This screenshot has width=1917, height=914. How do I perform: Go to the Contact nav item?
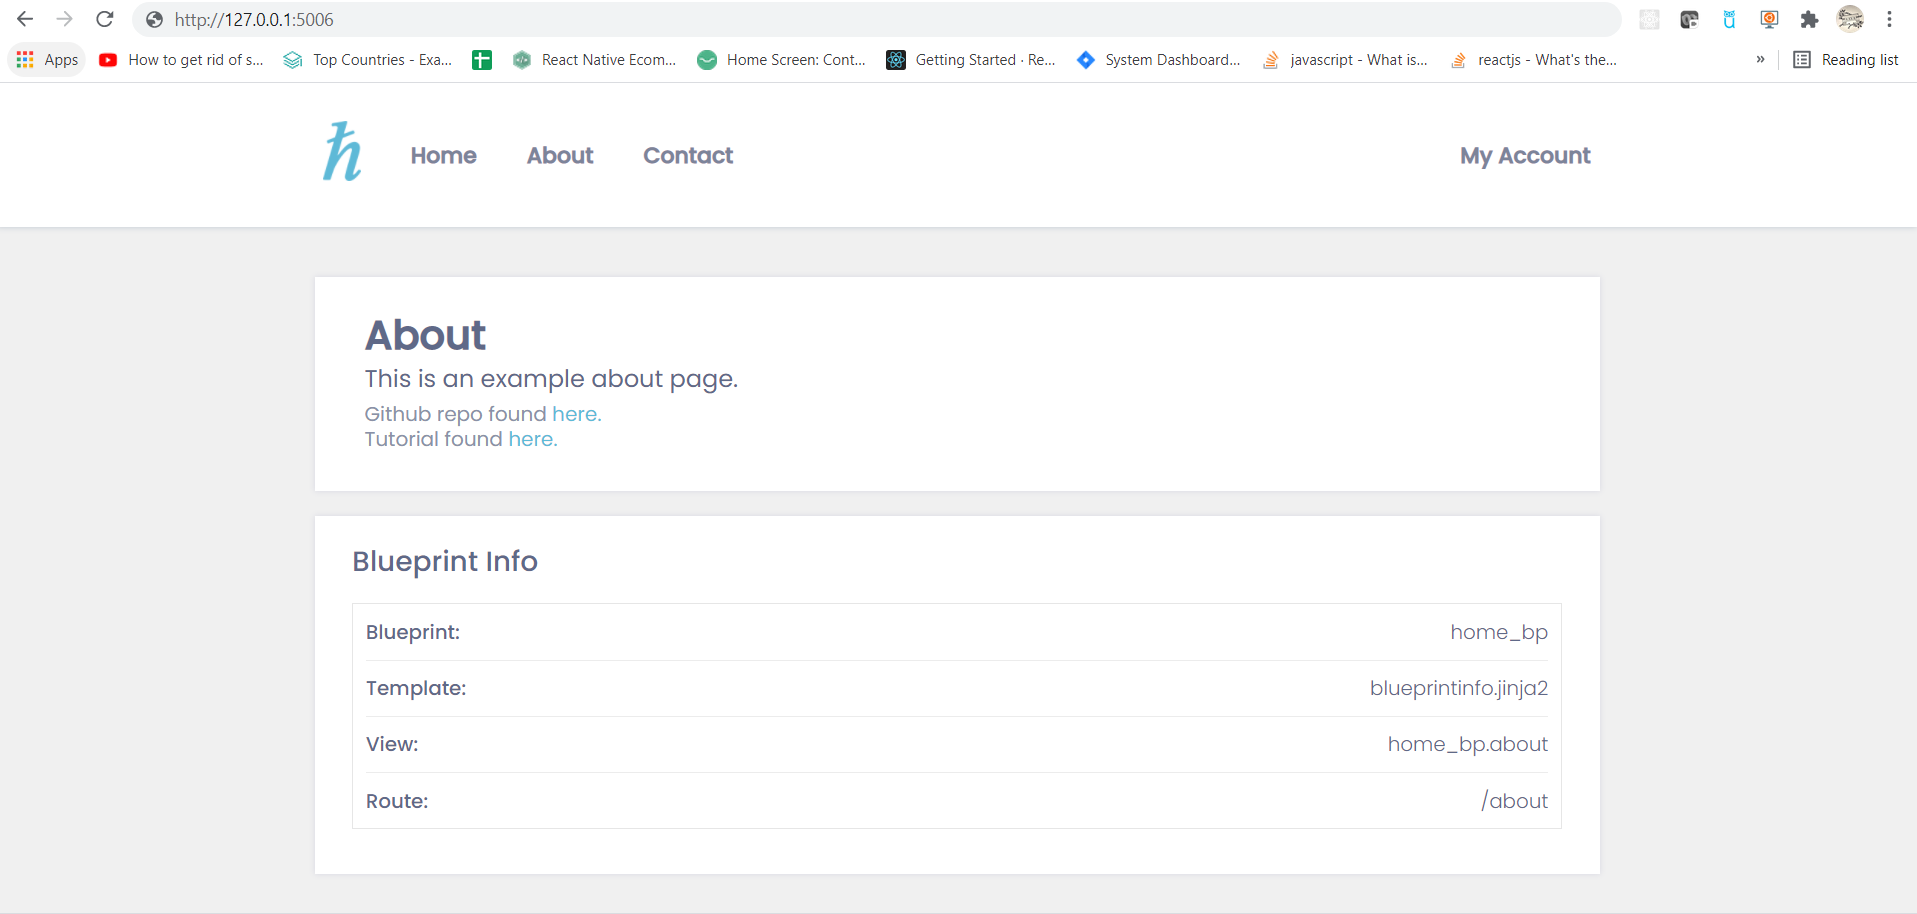coord(688,156)
